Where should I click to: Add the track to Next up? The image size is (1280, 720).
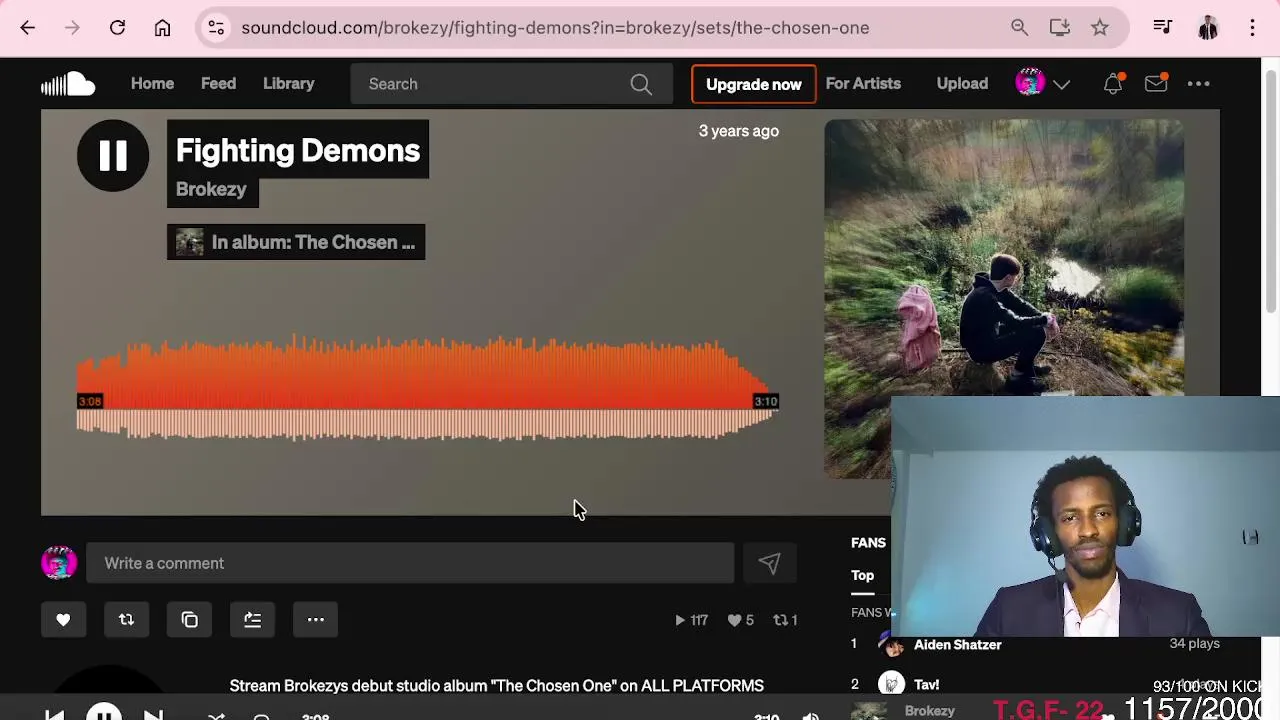[253, 620]
